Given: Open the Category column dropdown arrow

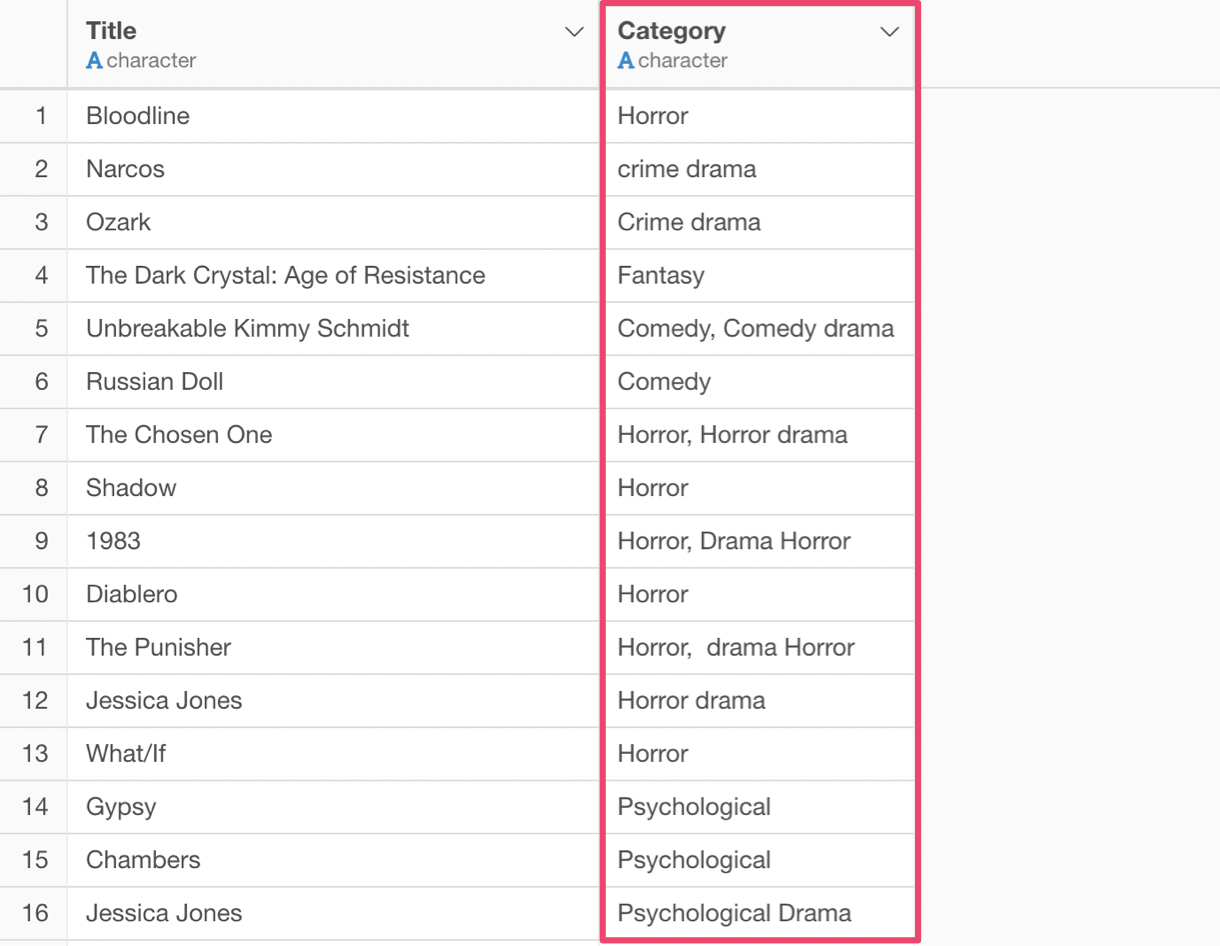Looking at the screenshot, I should (x=889, y=32).
